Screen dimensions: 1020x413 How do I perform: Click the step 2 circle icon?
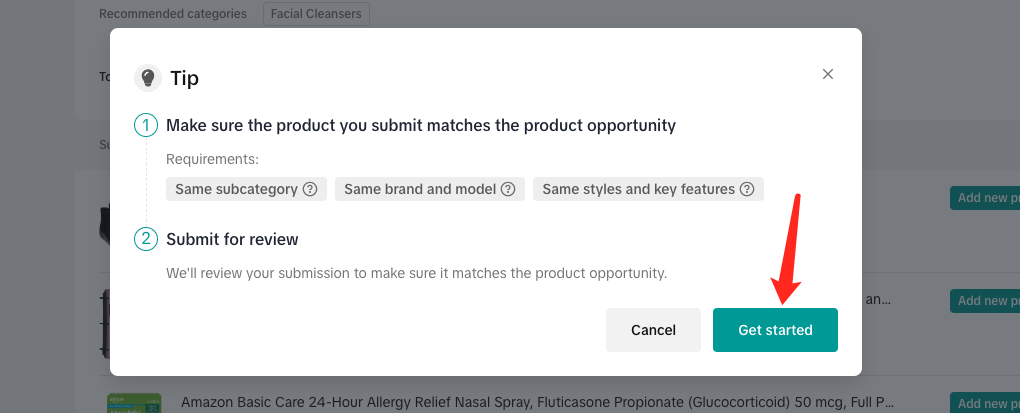pos(146,240)
